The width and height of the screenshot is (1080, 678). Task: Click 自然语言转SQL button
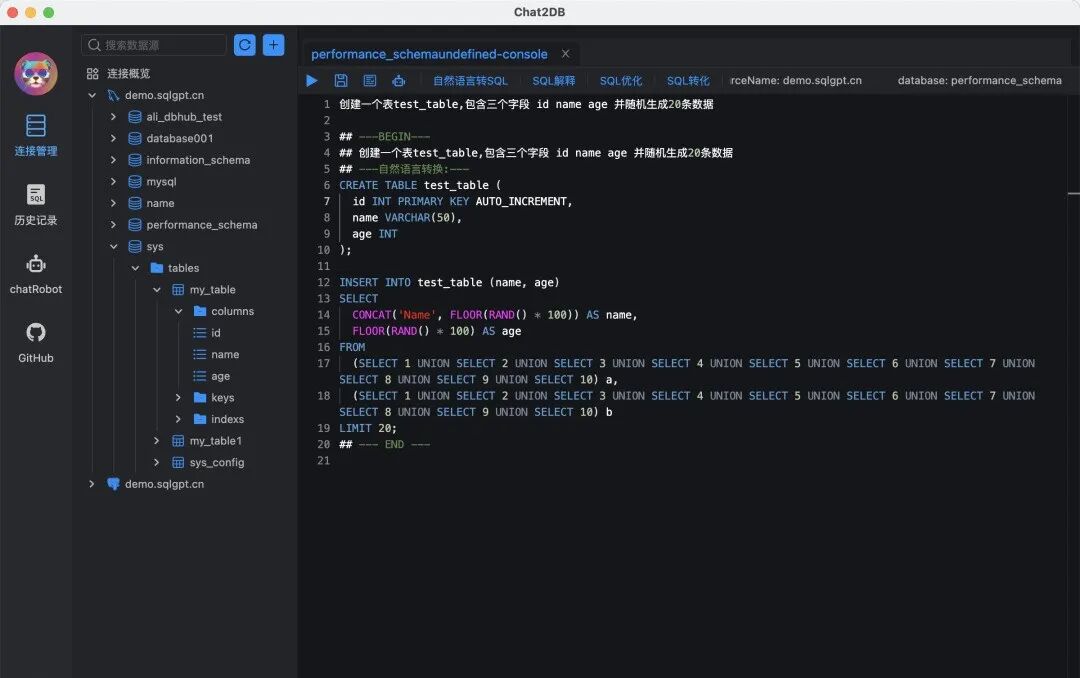[470, 81]
